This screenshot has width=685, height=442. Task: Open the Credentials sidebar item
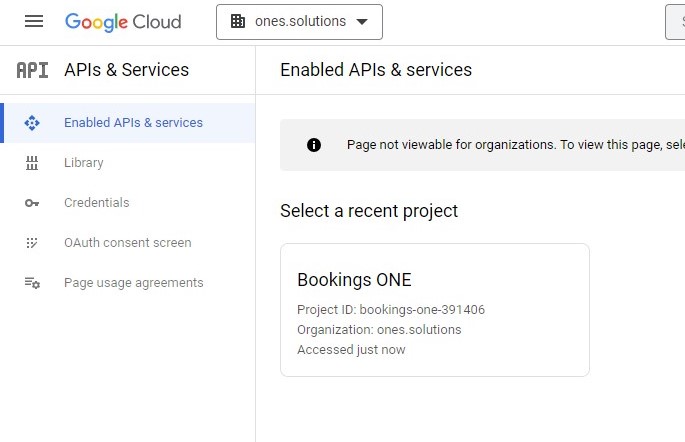click(97, 203)
